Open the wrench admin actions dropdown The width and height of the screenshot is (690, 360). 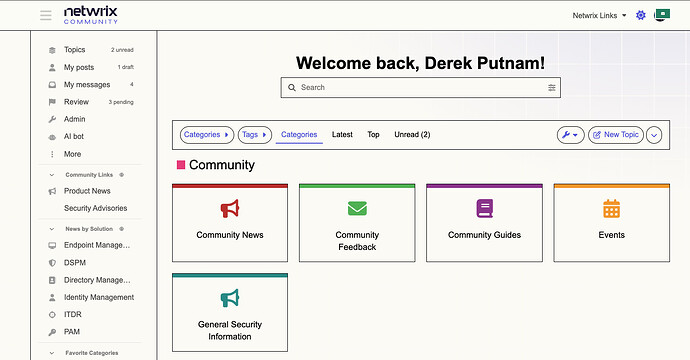570,135
